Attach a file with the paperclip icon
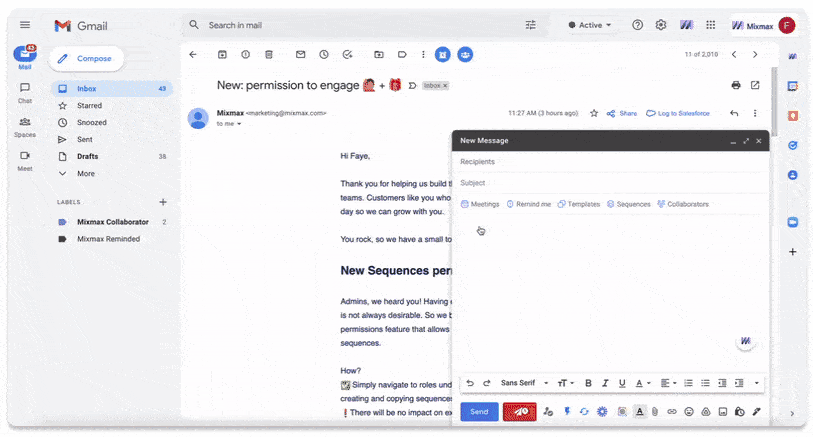The width and height of the screenshot is (813, 437). [655, 412]
